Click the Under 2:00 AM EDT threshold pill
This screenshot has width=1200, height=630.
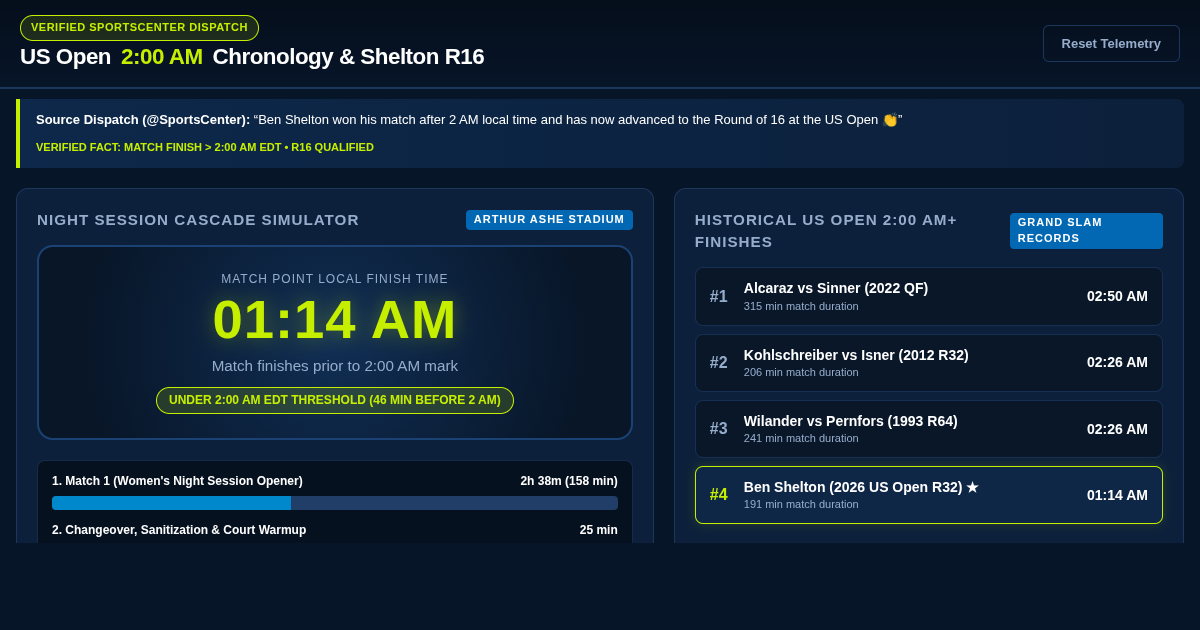[335, 400]
